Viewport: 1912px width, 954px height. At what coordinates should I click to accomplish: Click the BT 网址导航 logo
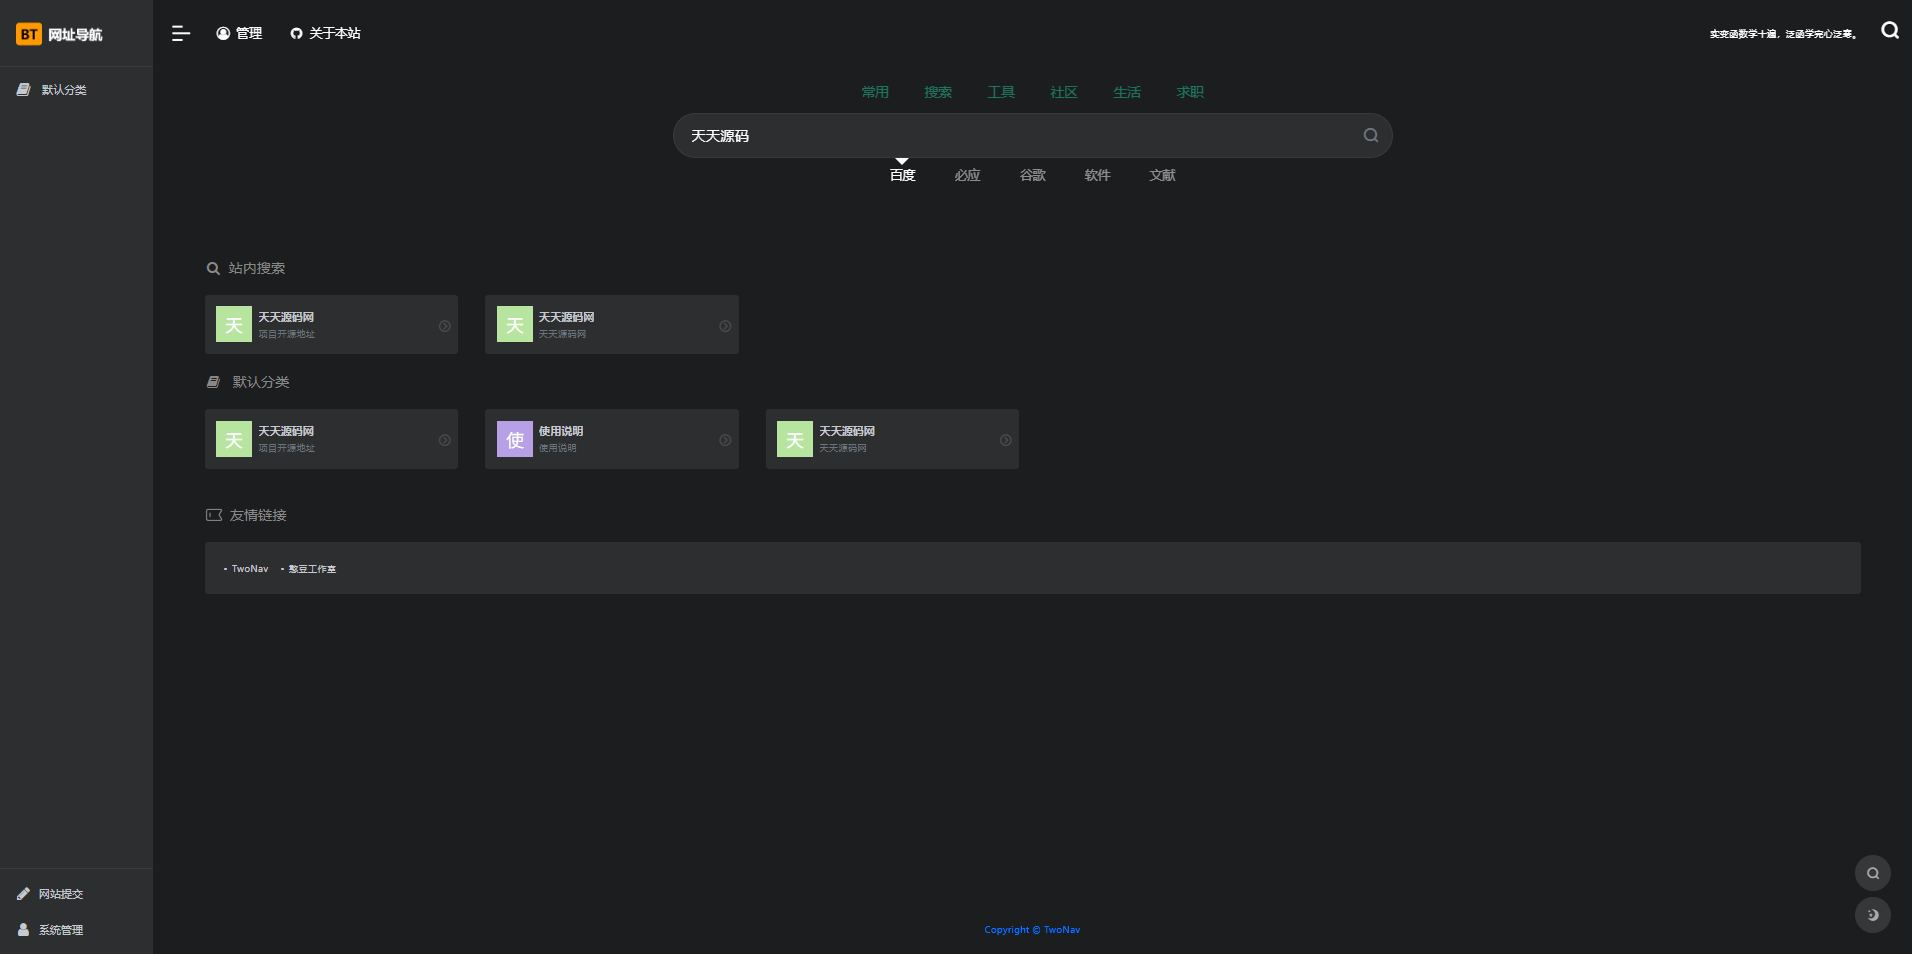pyautogui.click(x=60, y=35)
